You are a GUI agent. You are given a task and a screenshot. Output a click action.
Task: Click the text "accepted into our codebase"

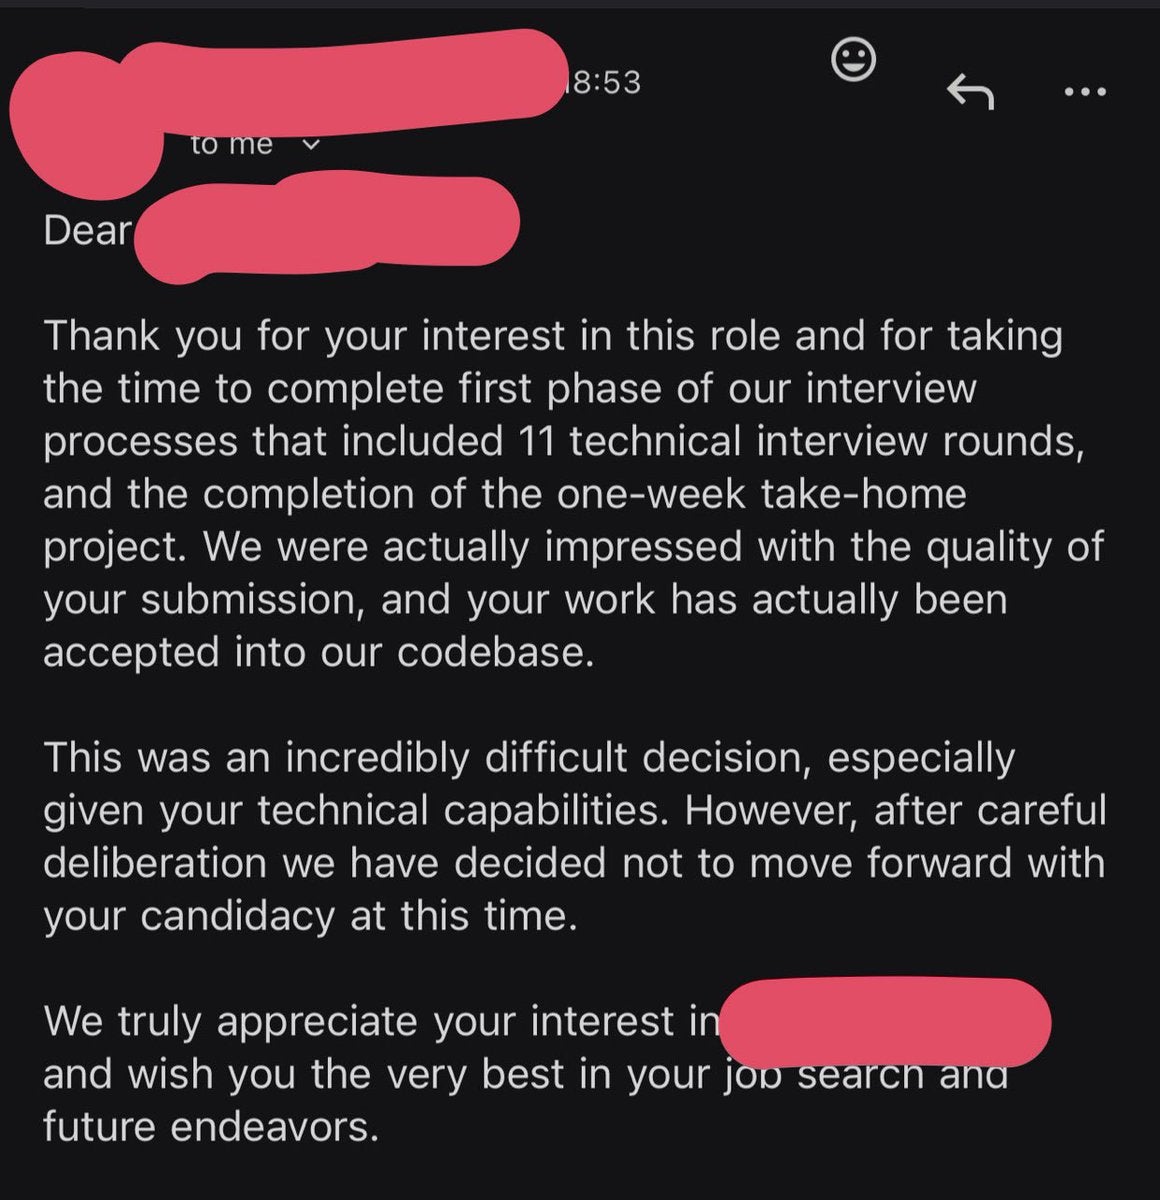tap(318, 652)
